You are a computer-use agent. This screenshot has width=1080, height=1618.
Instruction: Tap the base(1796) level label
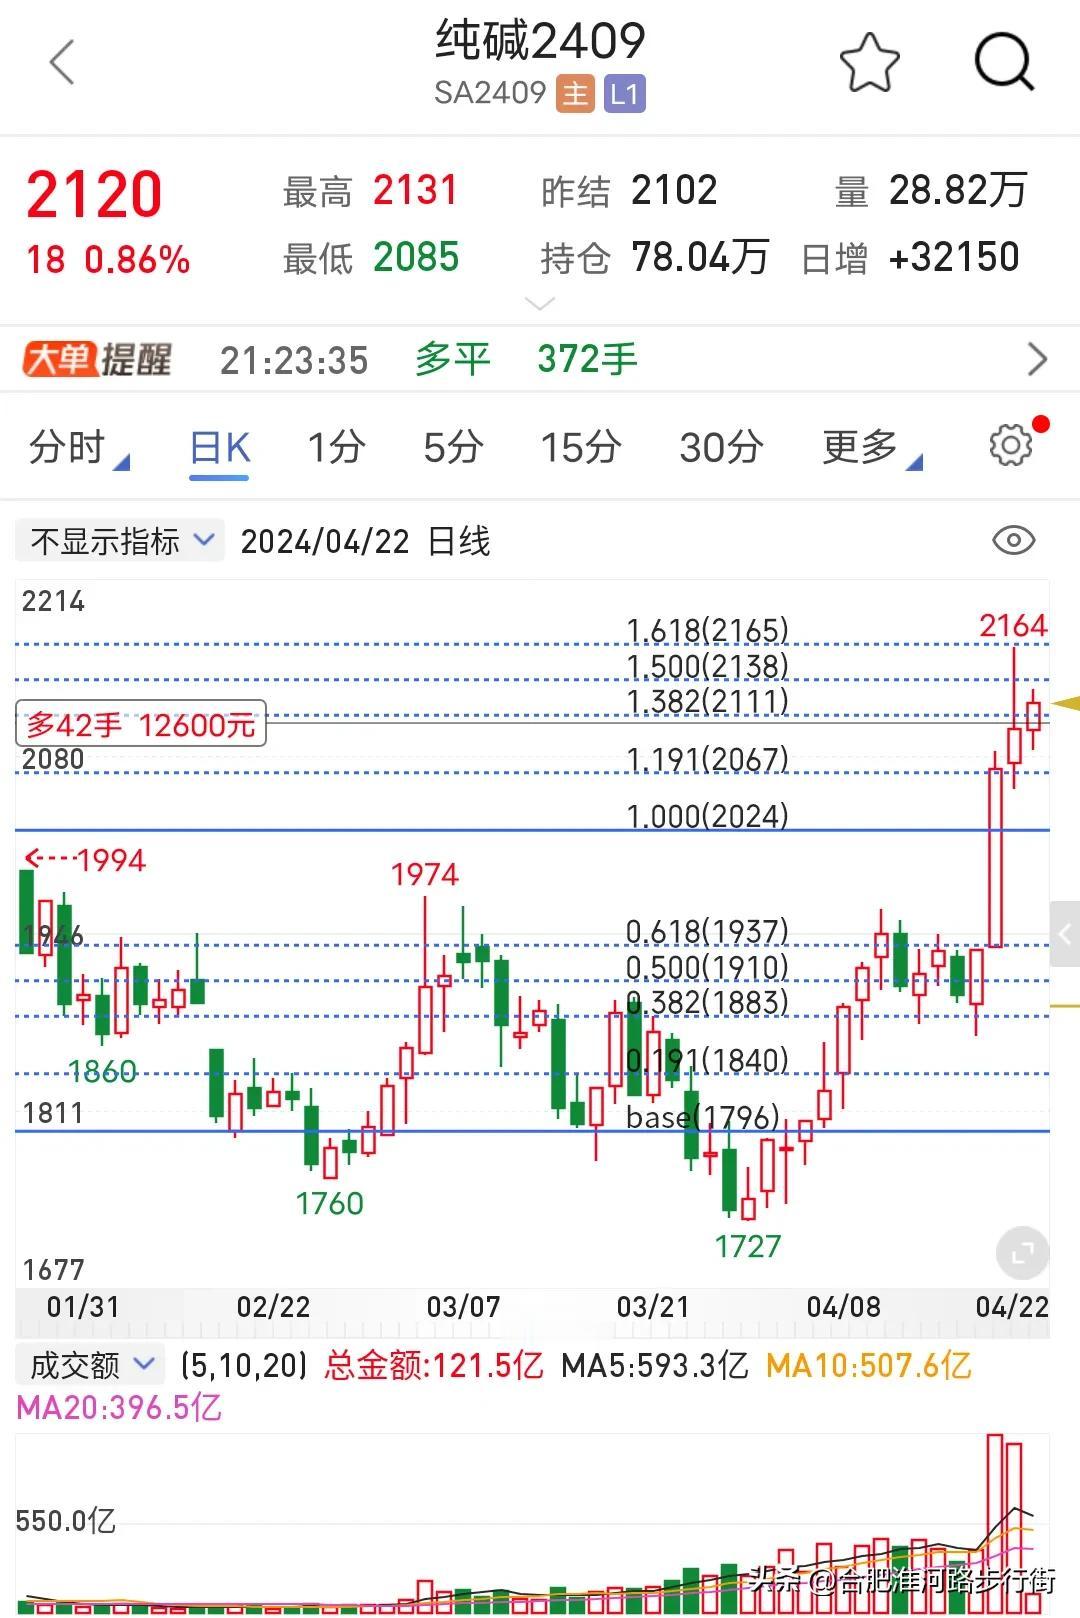click(x=703, y=1116)
